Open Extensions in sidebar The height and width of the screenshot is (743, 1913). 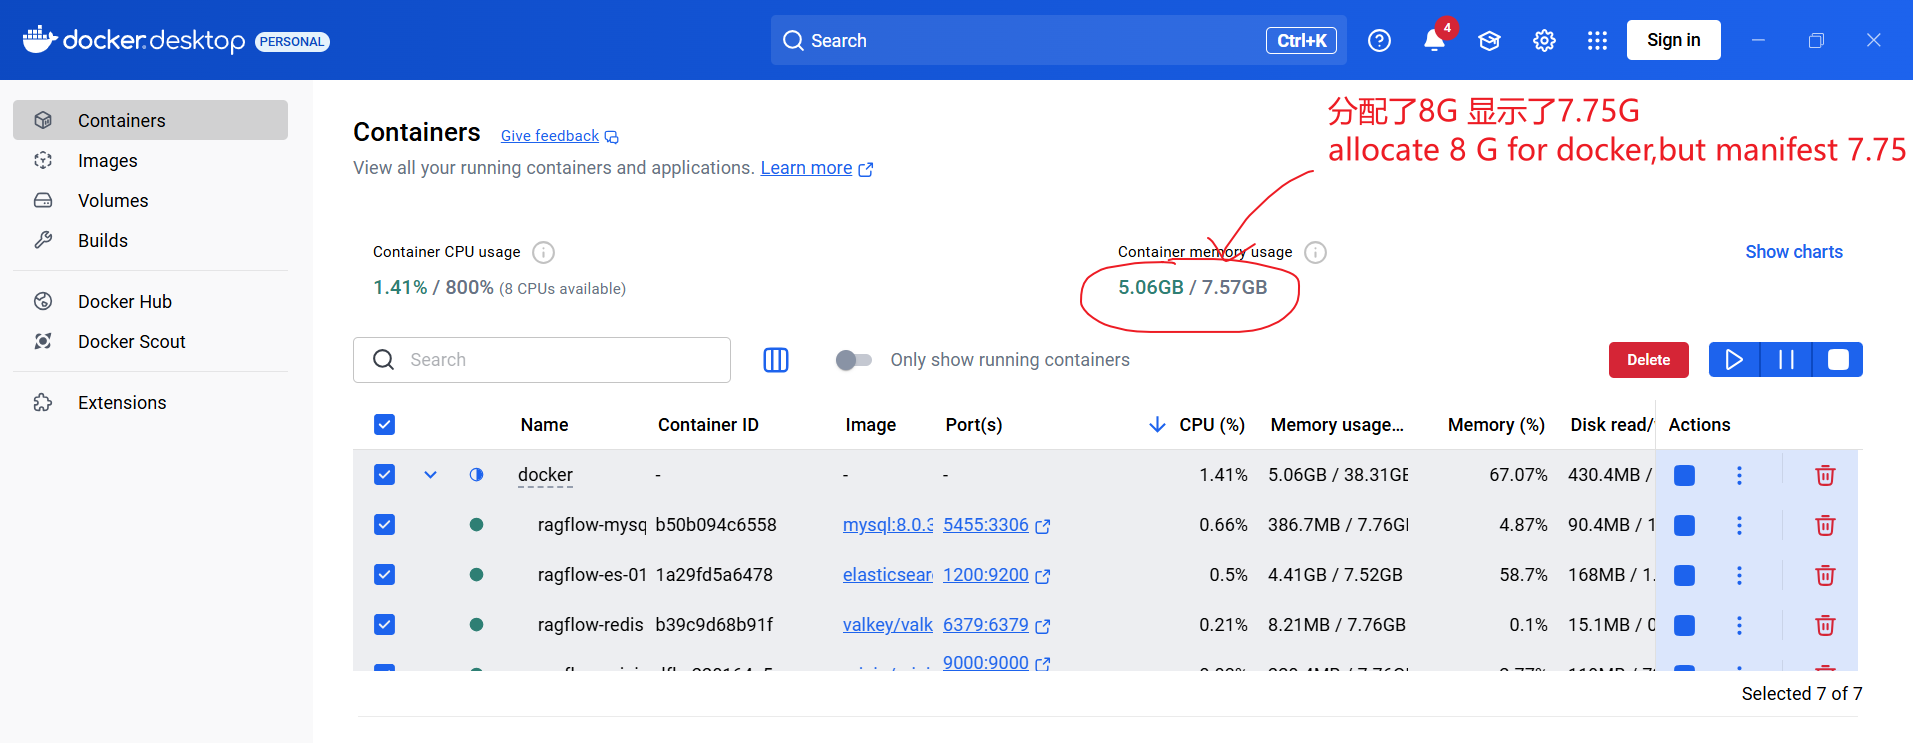(150, 402)
